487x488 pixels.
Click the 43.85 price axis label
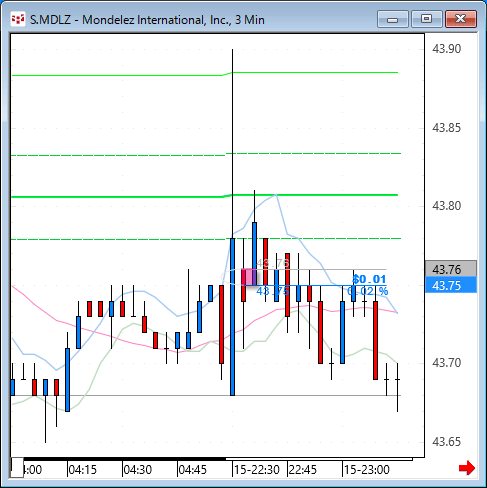point(447,128)
